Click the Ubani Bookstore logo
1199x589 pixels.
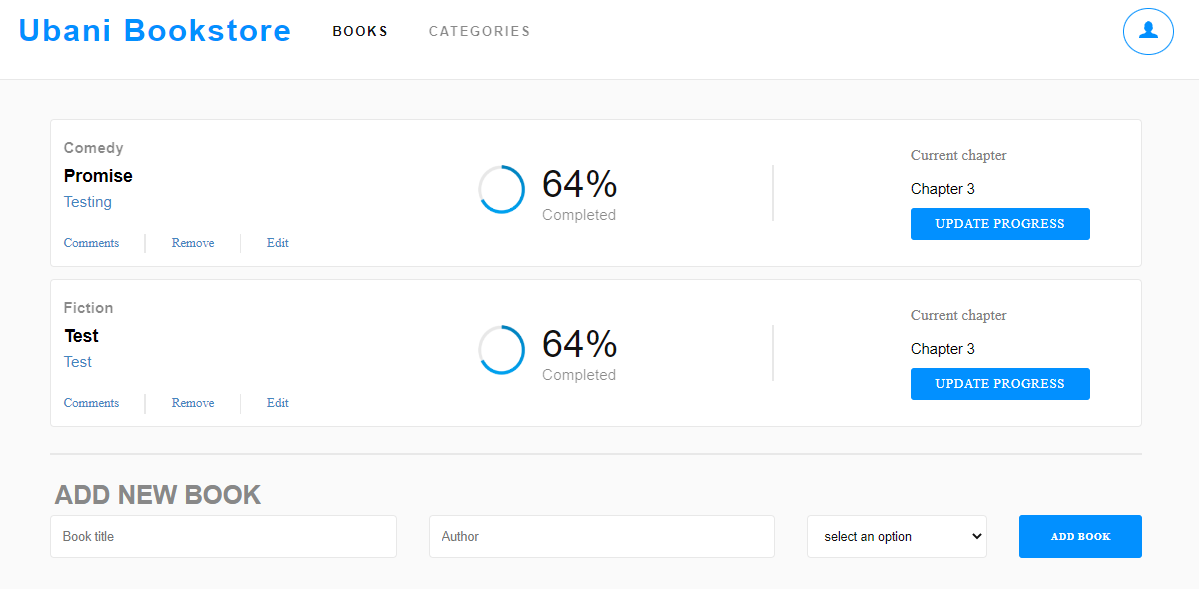pyautogui.click(x=154, y=30)
